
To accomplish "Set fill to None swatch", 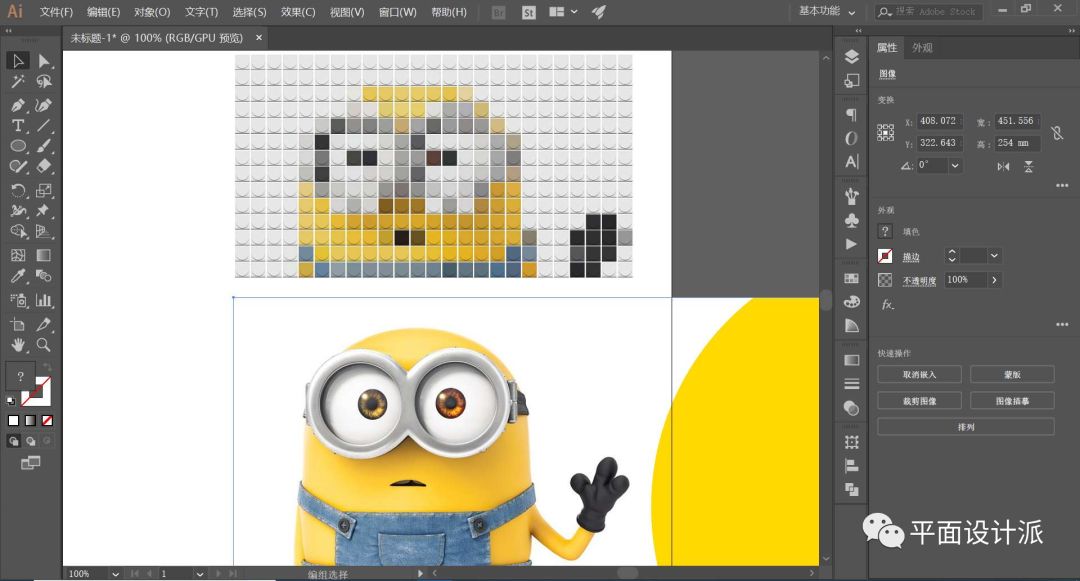I will pyautogui.click(x=47, y=421).
